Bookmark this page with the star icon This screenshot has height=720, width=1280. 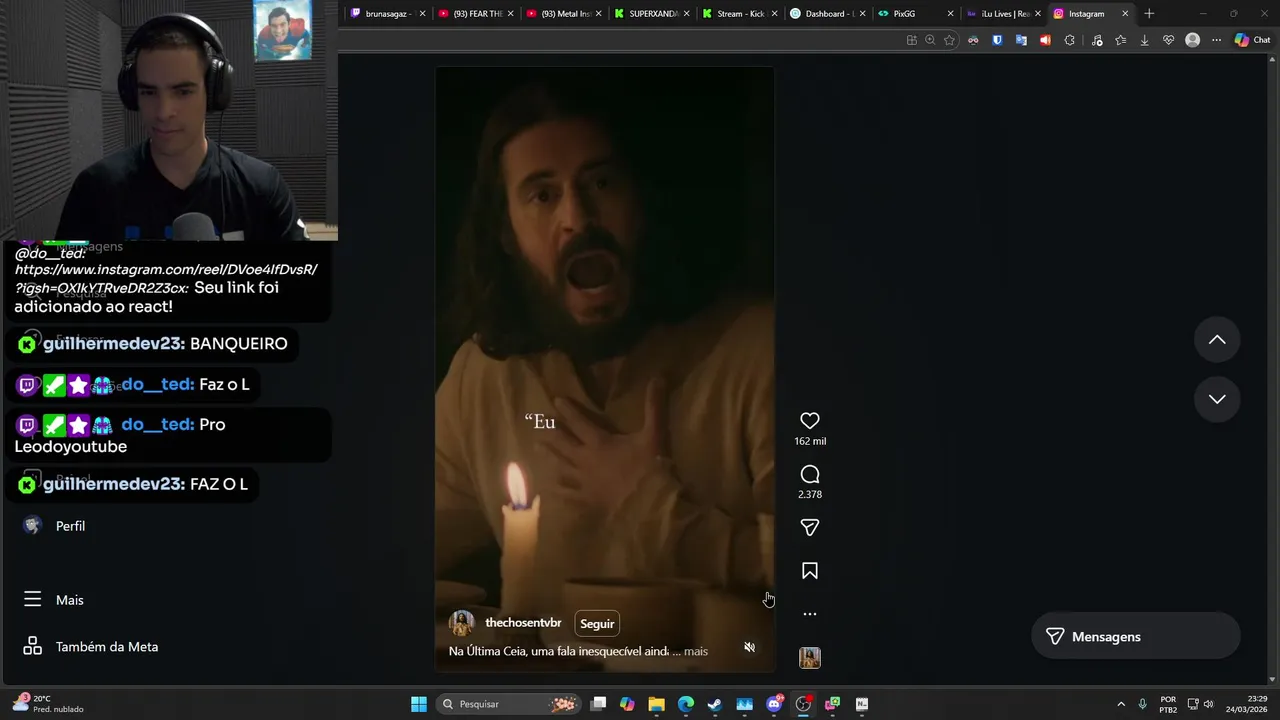point(949,40)
